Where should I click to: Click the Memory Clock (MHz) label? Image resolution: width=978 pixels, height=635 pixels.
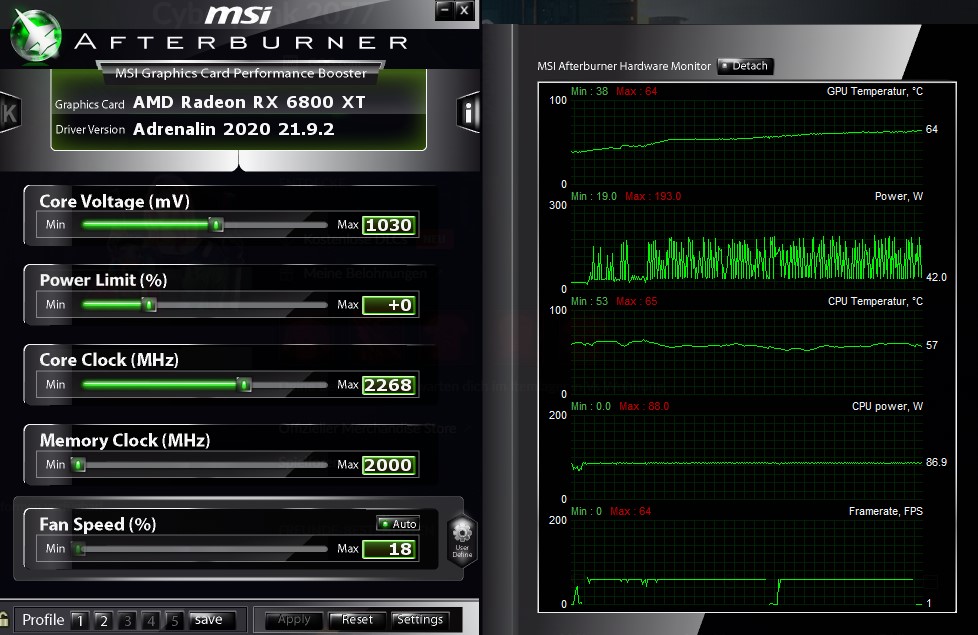125,440
